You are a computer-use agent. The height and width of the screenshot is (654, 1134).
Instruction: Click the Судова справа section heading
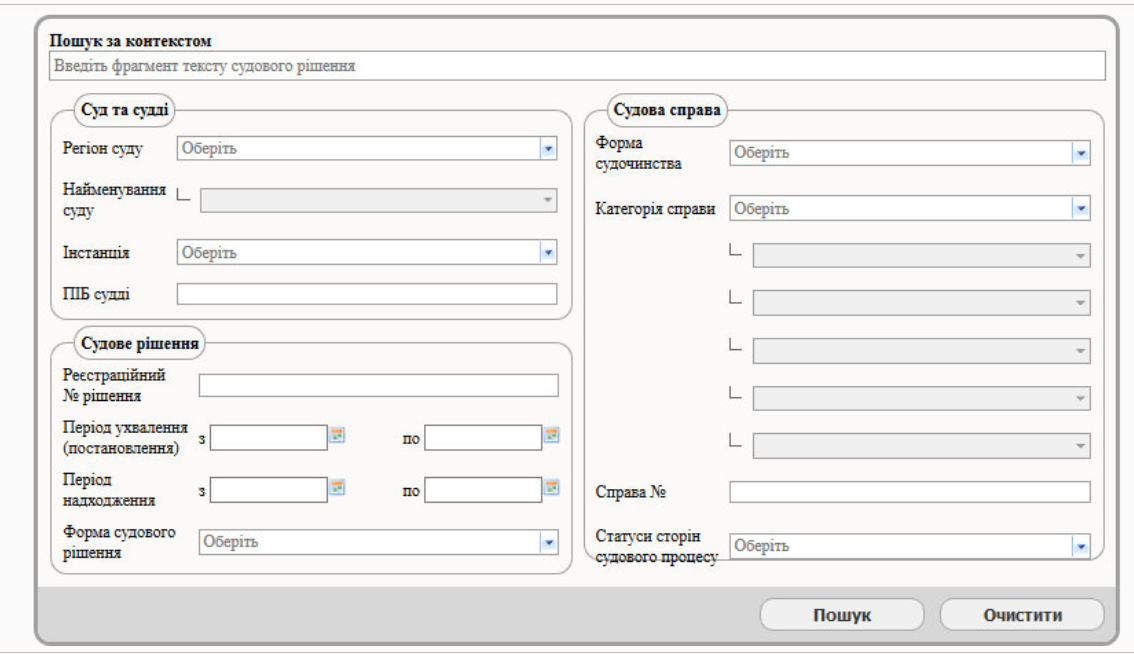(x=667, y=110)
